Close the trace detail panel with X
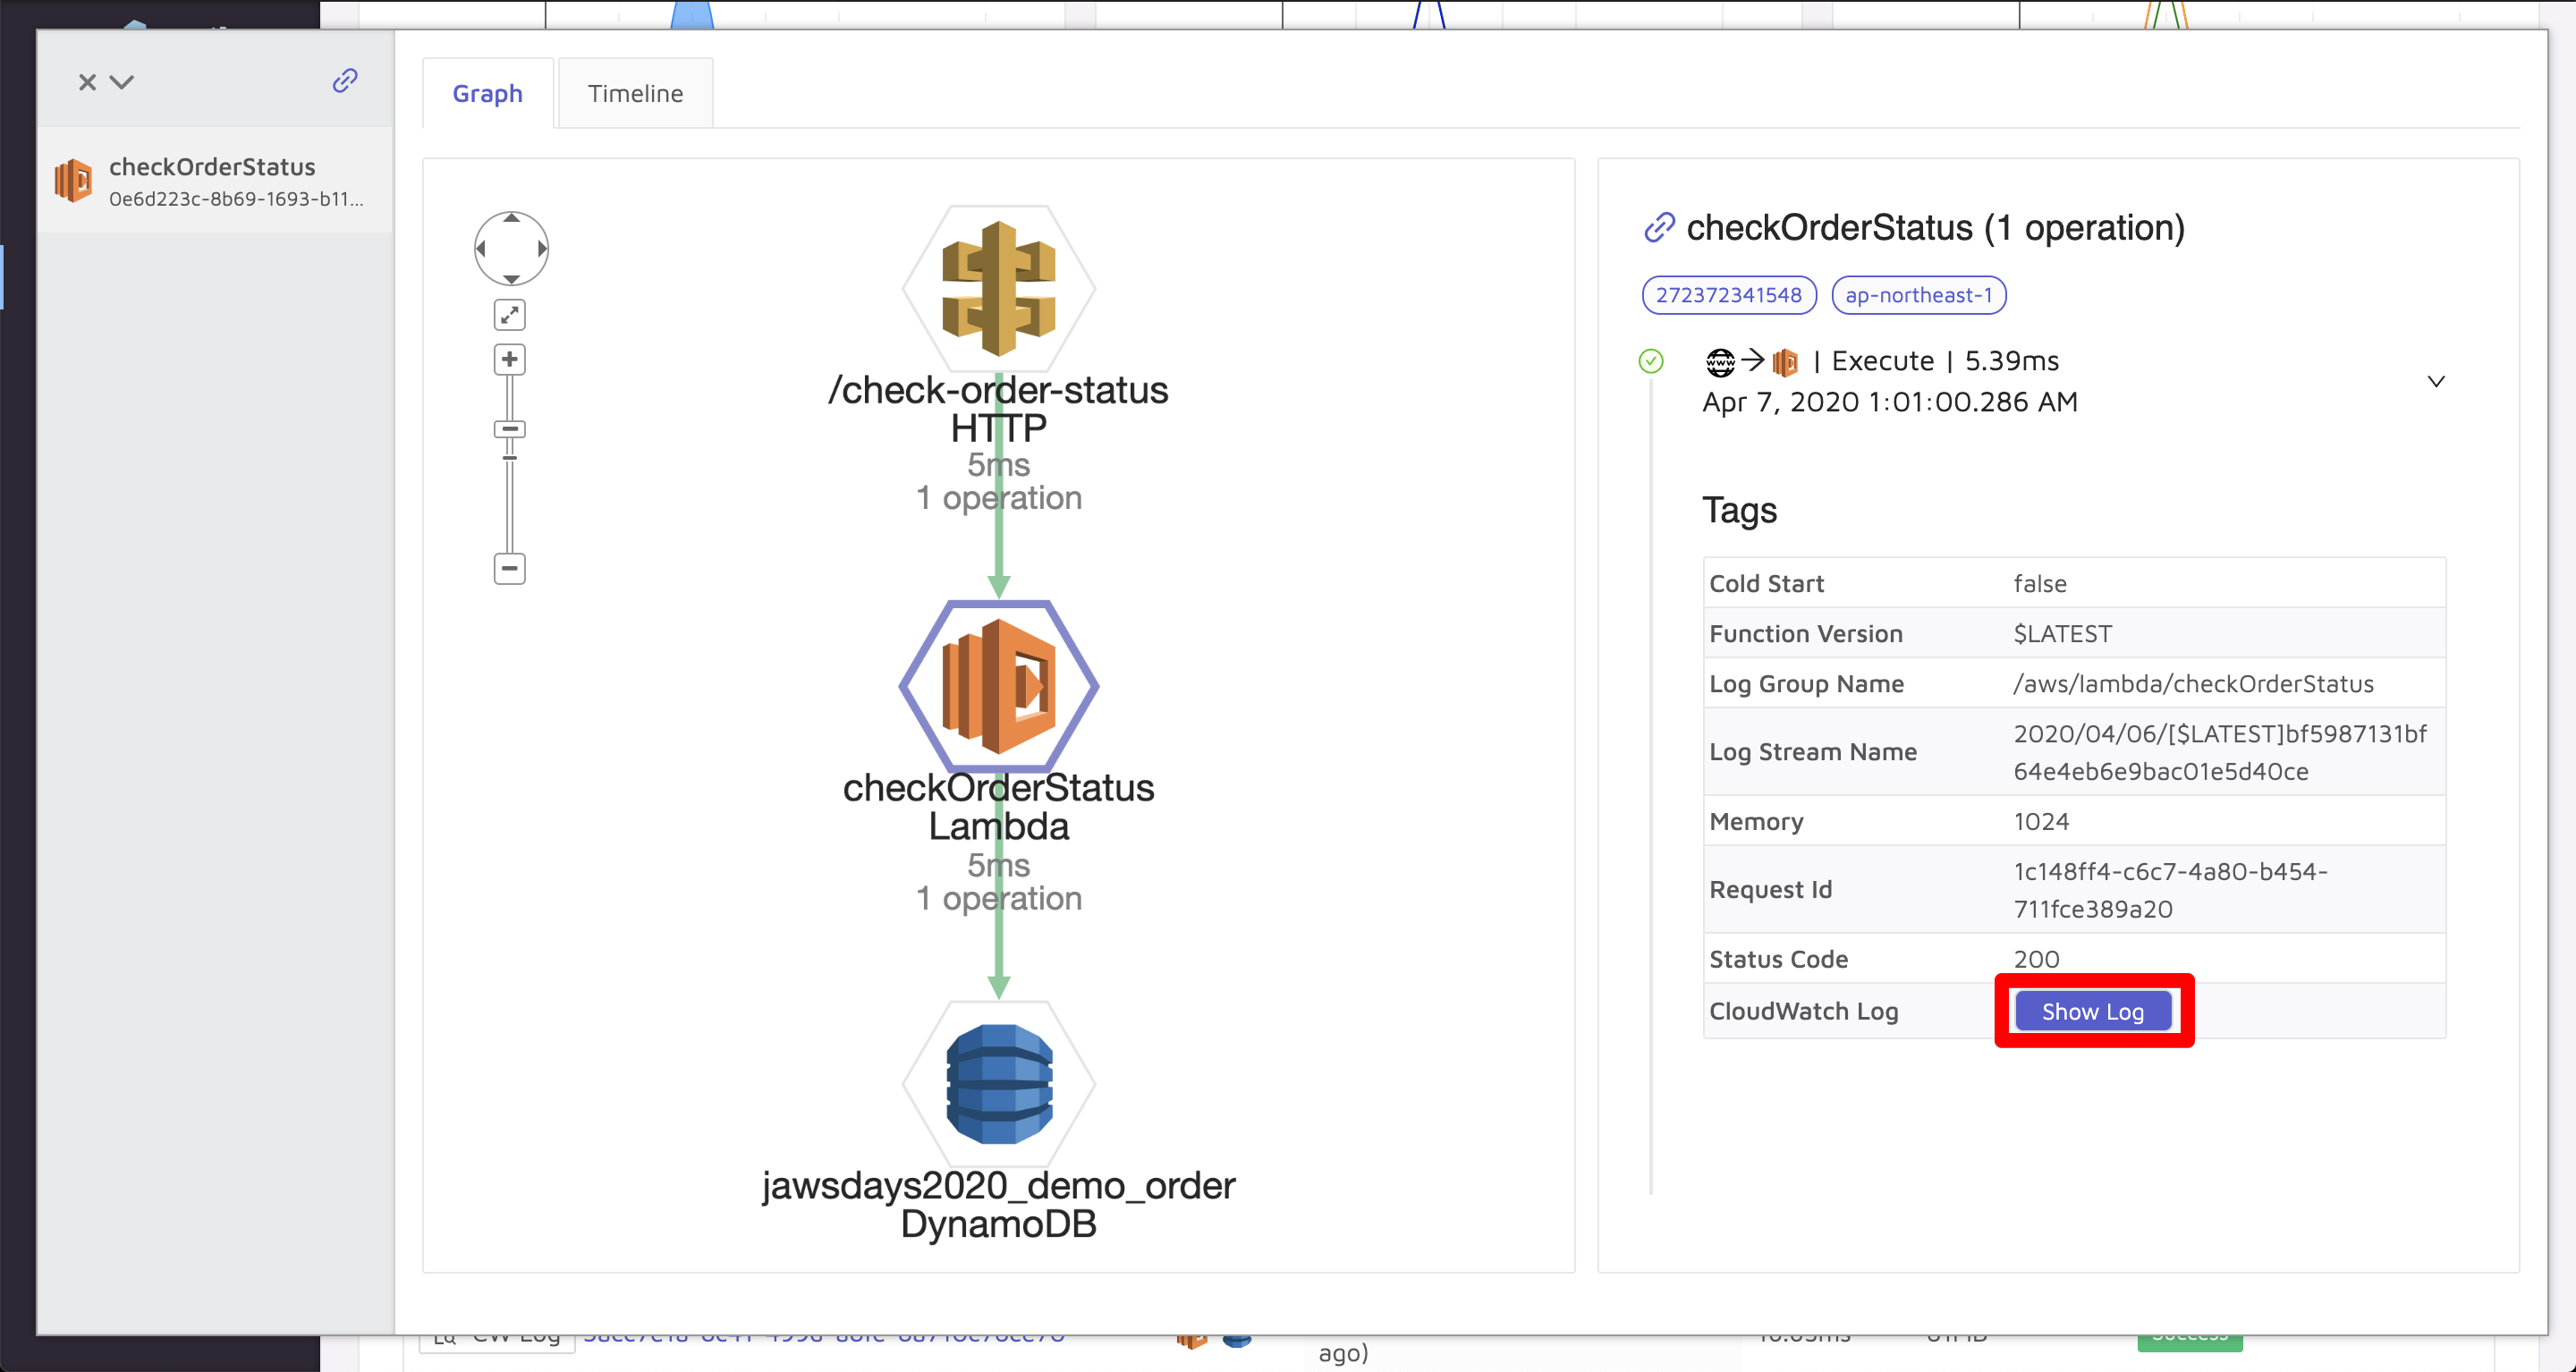 (x=87, y=82)
